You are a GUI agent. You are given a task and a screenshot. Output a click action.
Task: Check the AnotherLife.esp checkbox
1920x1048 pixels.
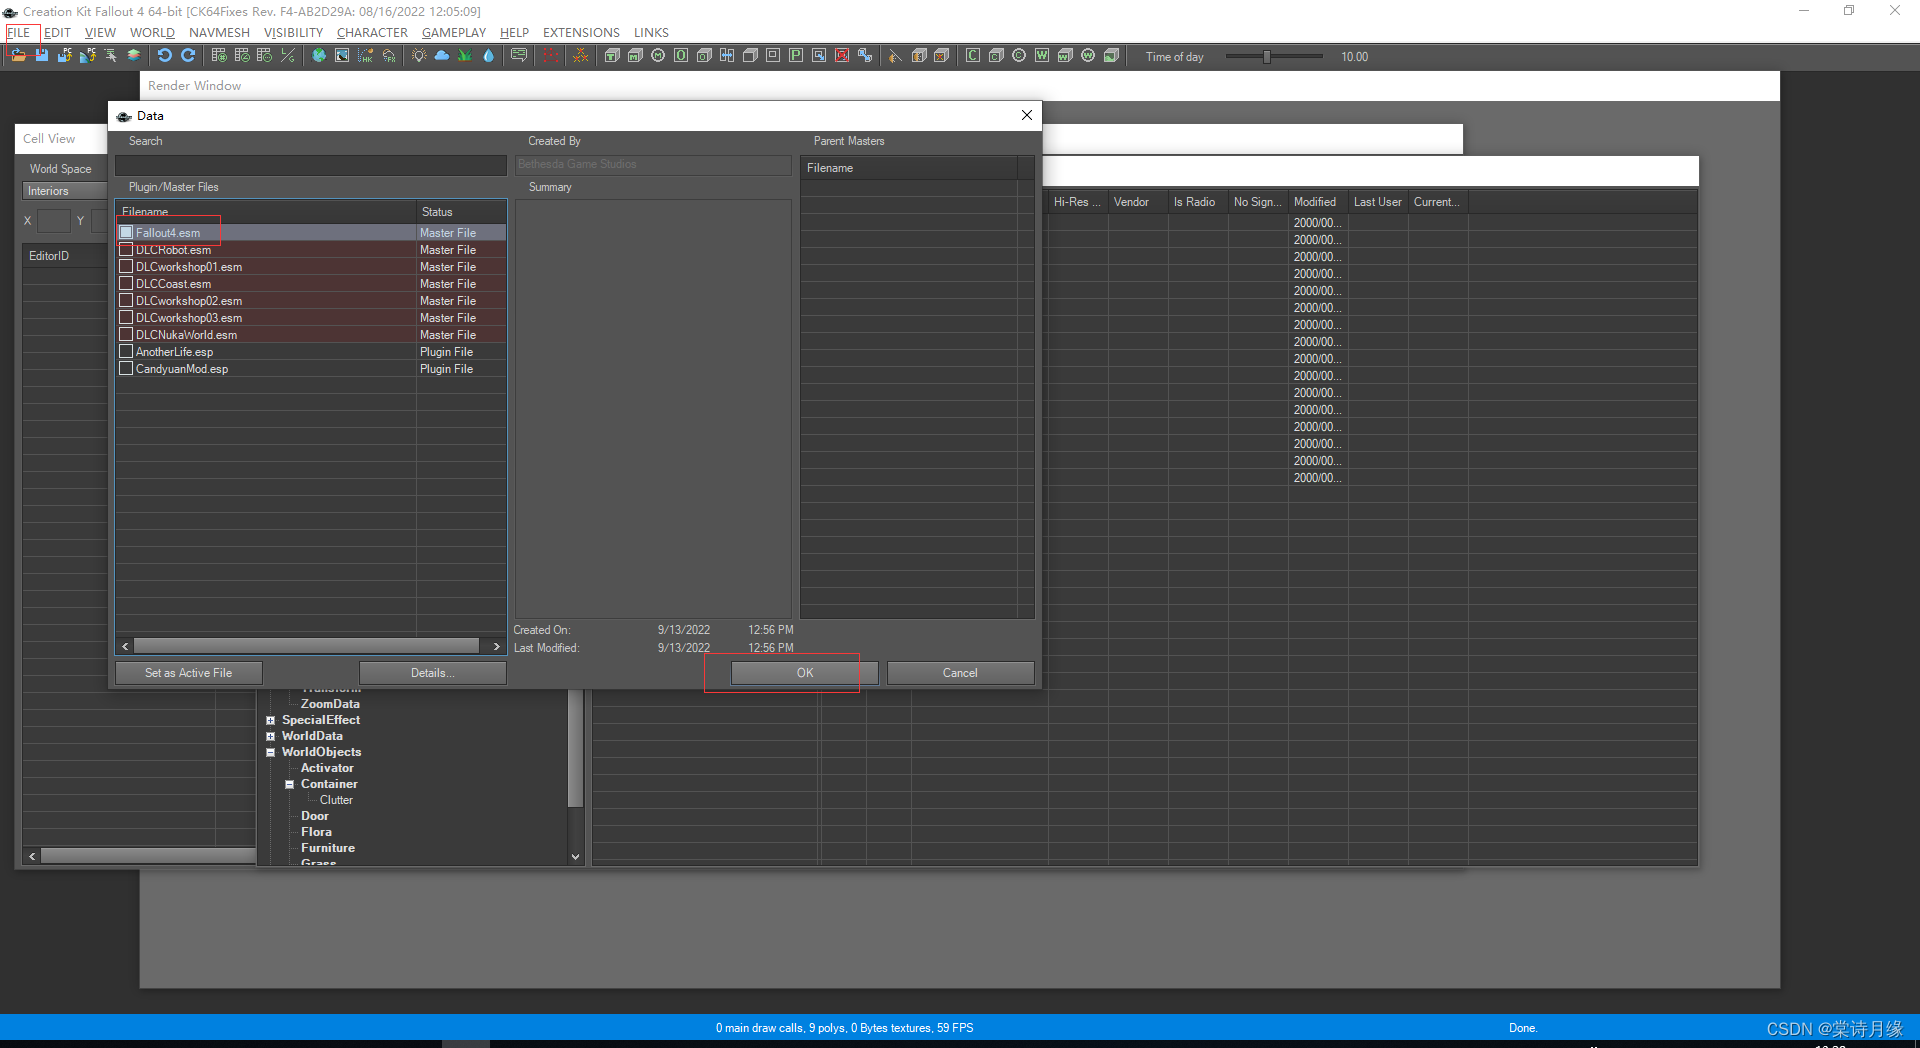pos(126,351)
